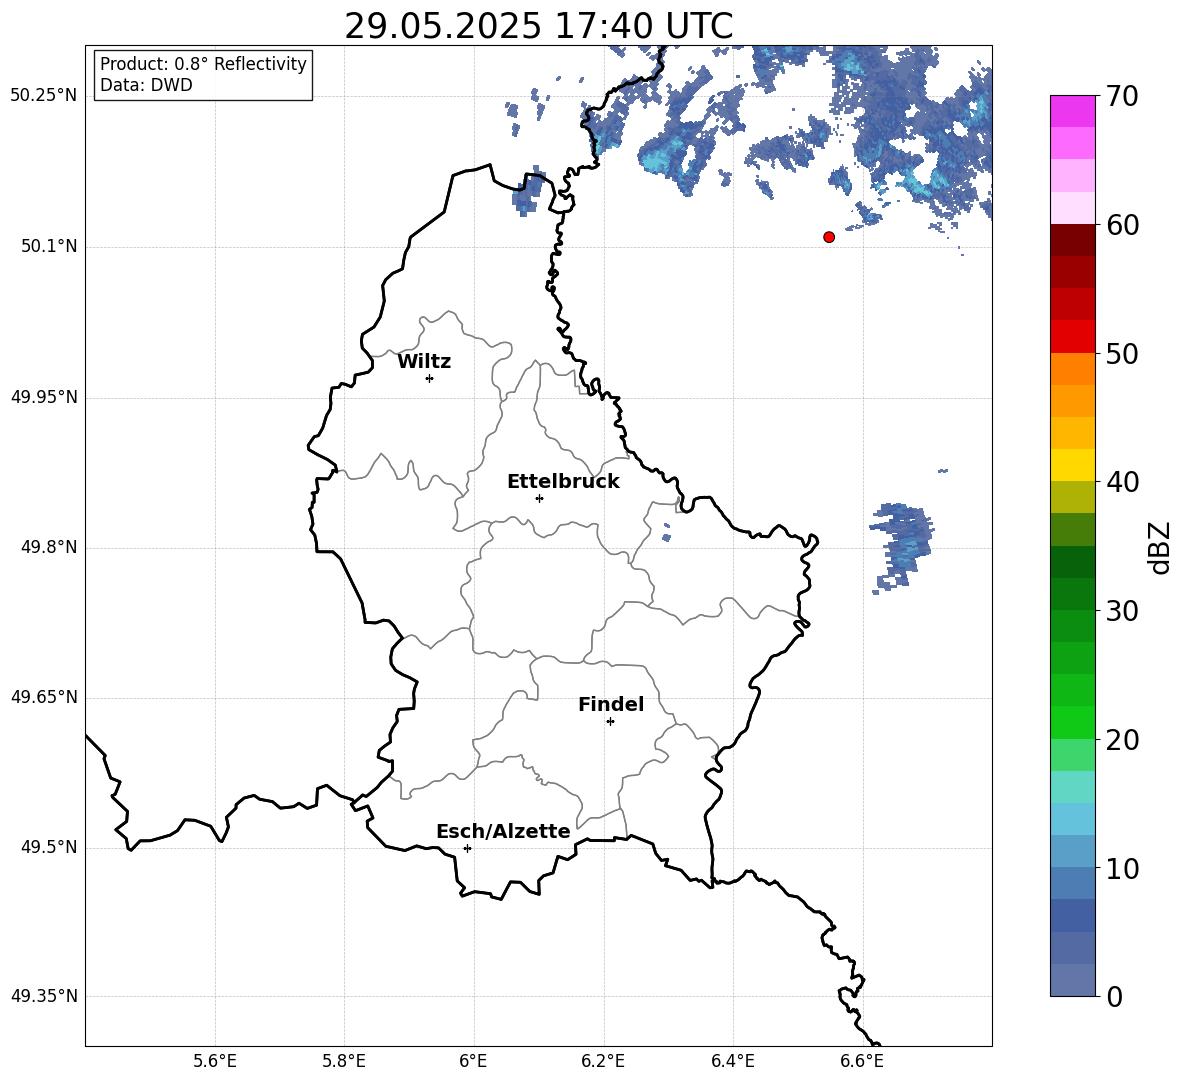Click the title 29.05.2025 17:40 UTC
Image resolution: width=1184 pixels, height=1081 pixels.
coord(538,26)
